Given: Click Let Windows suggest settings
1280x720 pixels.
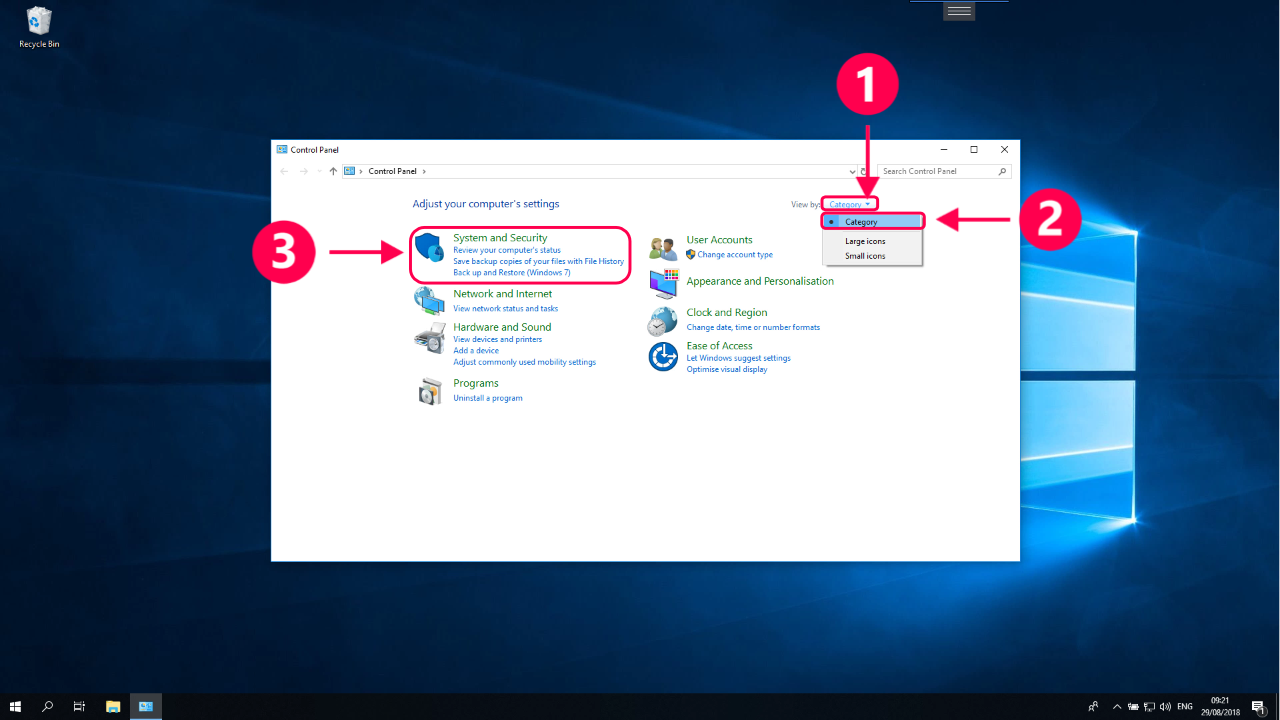Looking at the screenshot, I should 739,358.
